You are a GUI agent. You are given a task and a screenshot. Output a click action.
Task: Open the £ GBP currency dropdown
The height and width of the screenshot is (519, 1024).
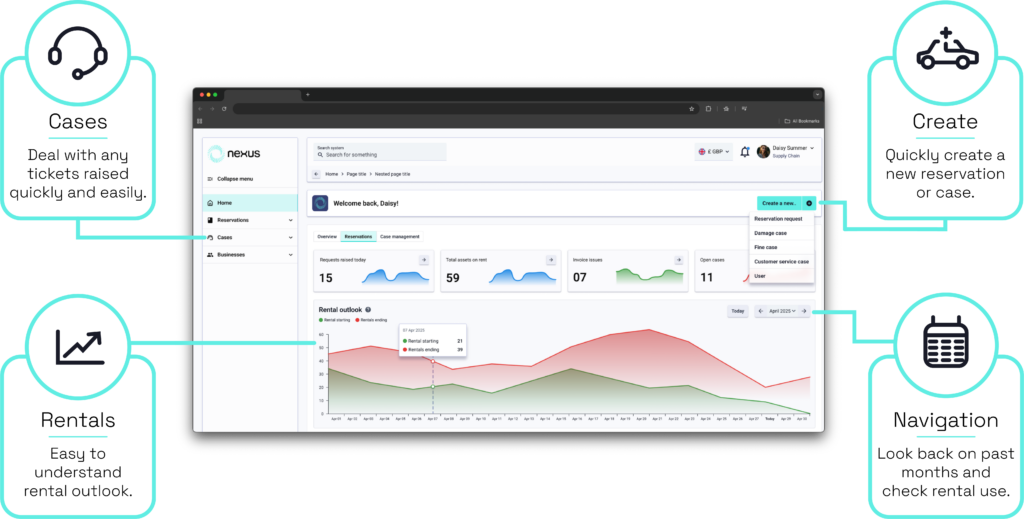(714, 152)
